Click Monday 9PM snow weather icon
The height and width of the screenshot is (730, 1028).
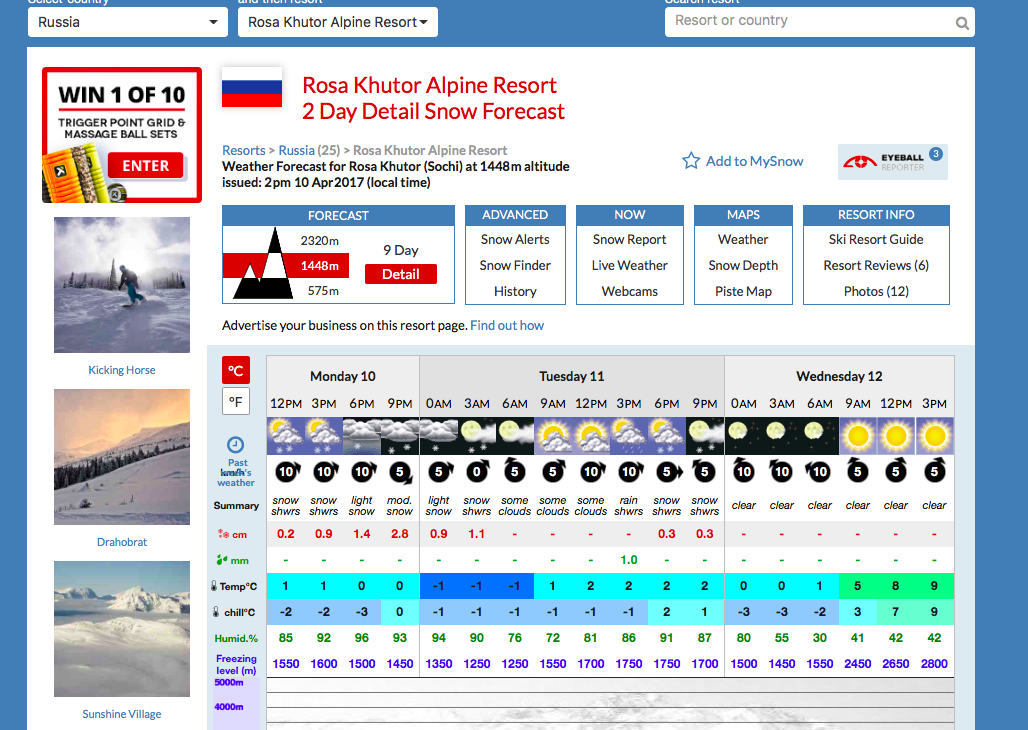(400, 436)
